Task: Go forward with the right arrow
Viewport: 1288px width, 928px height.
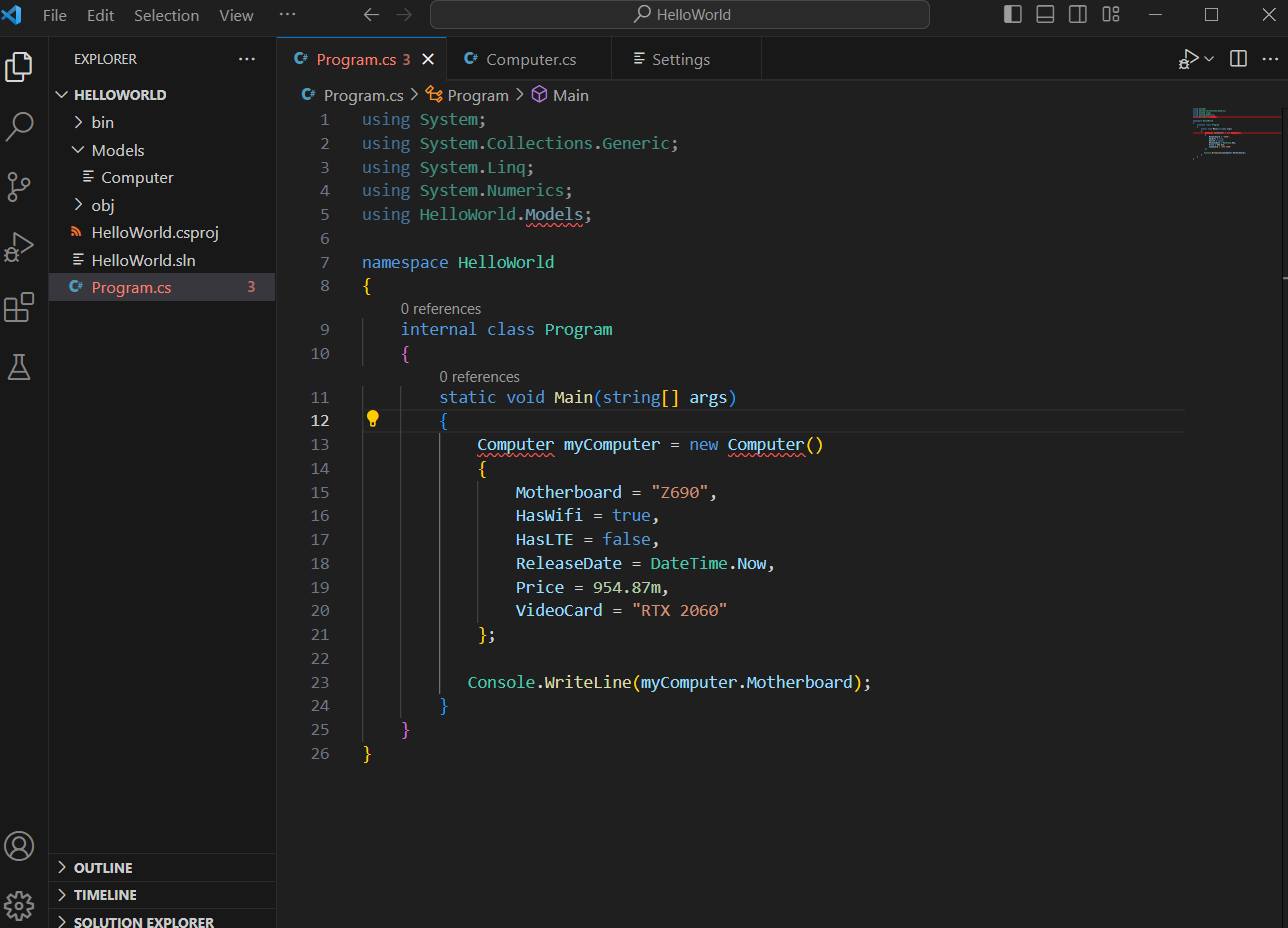Action: coord(403,15)
